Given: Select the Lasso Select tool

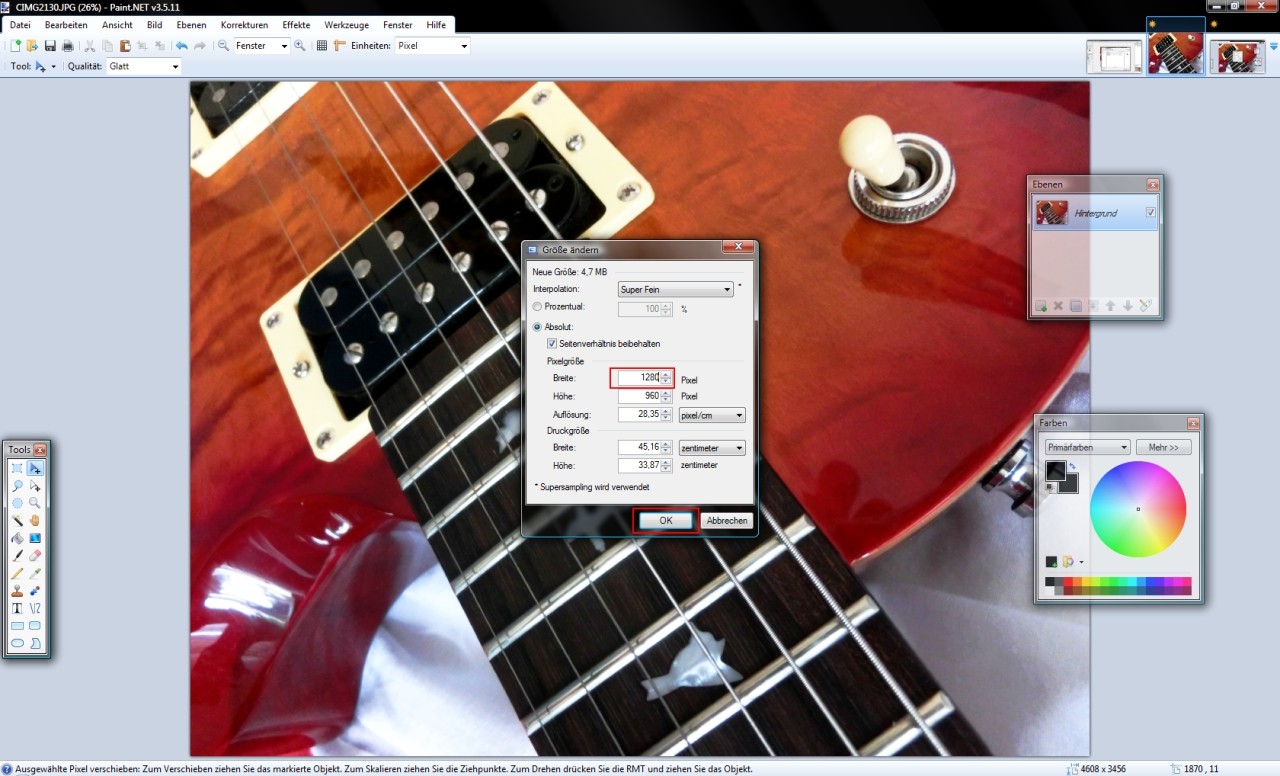Looking at the screenshot, I should click(17, 486).
